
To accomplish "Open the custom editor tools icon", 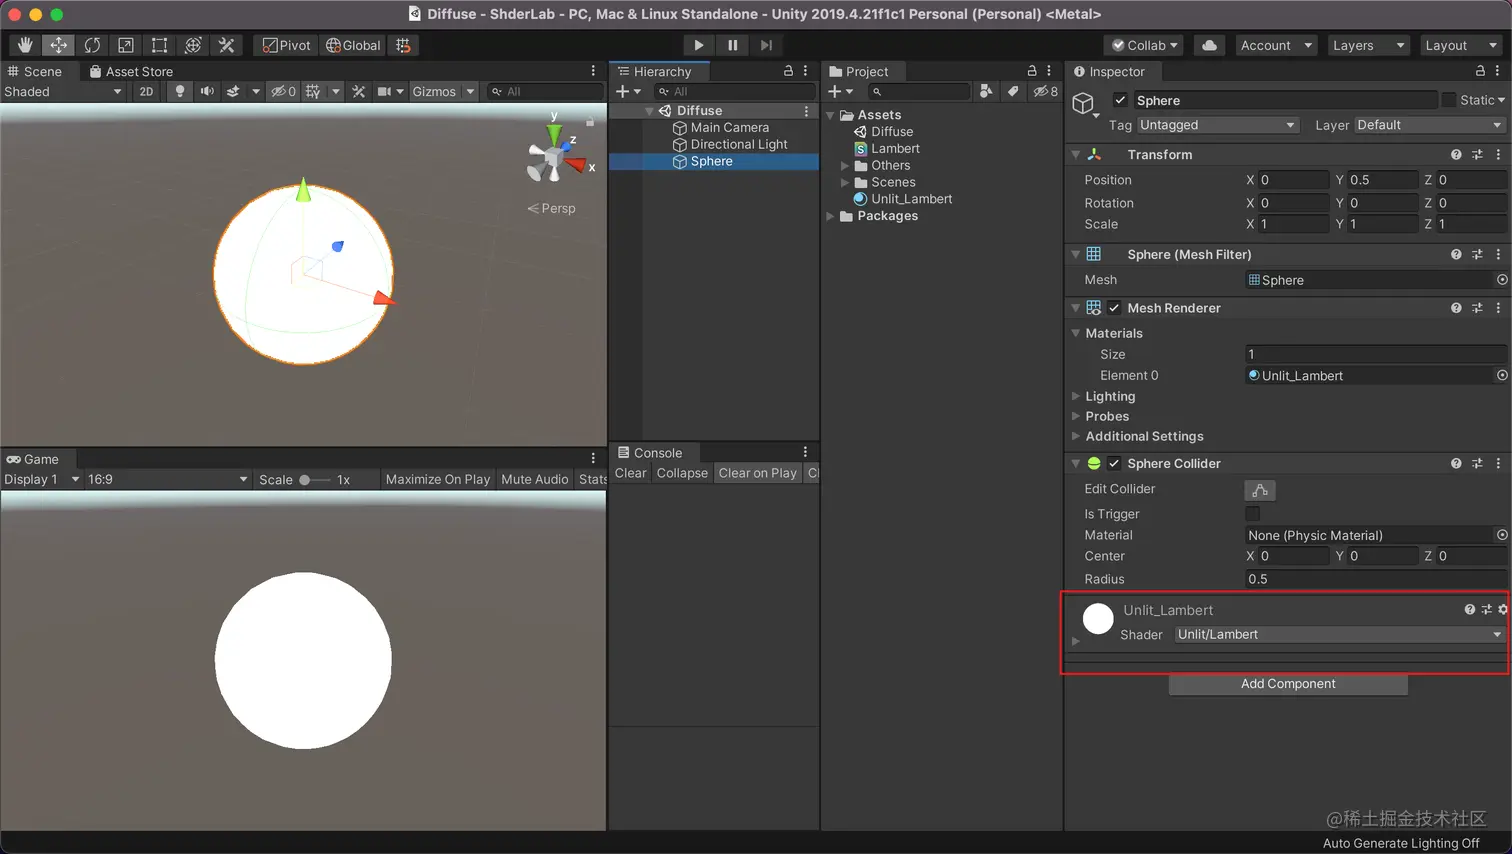I will (x=227, y=45).
